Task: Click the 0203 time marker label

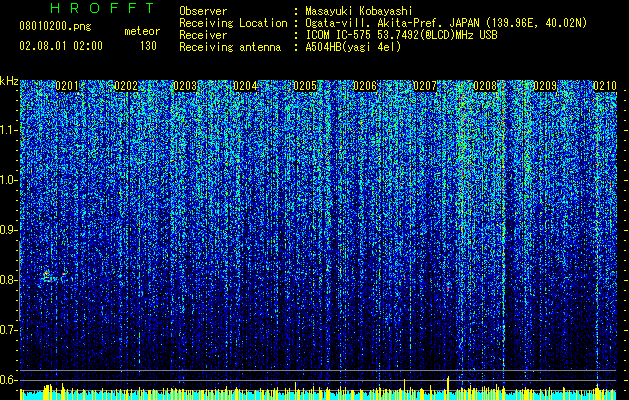Action: tap(185, 86)
